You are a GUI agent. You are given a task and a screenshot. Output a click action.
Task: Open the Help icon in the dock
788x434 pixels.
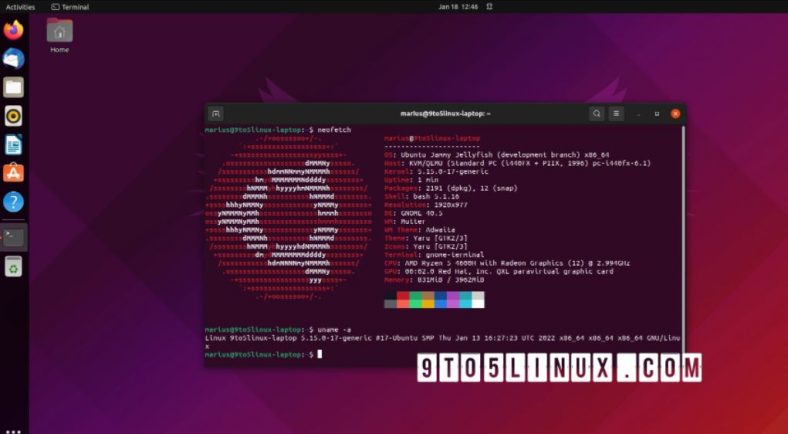pyautogui.click(x=14, y=202)
